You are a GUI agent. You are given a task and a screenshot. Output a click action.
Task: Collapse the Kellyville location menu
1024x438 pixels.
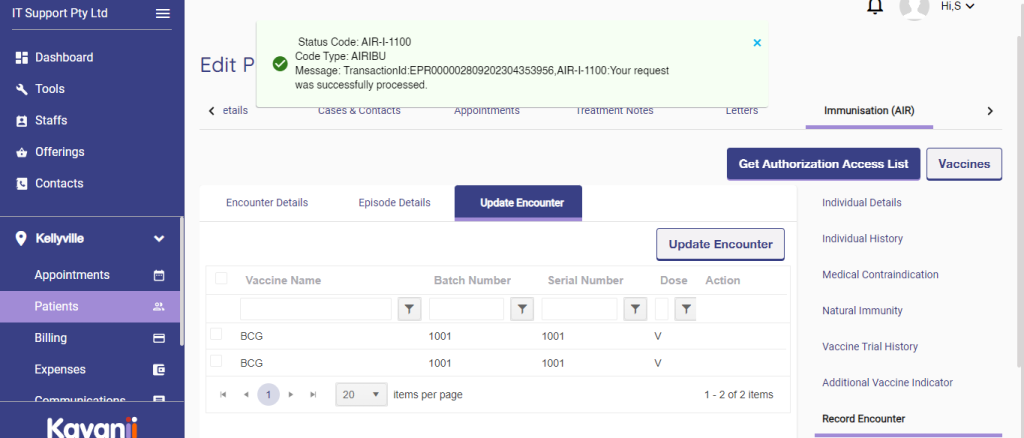point(158,239)
